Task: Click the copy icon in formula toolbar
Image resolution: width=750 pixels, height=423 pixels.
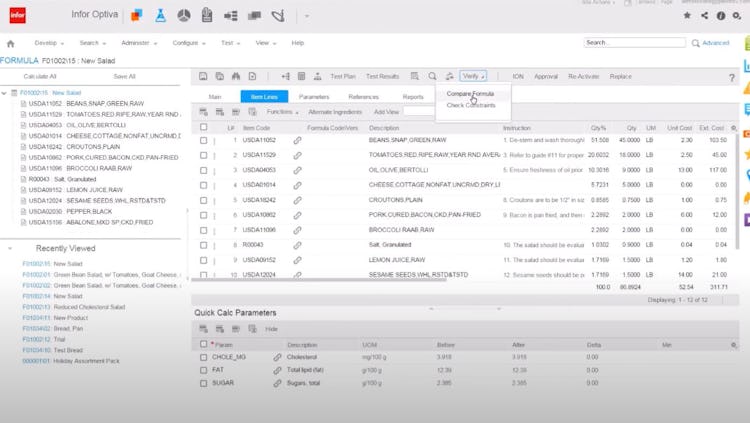Action: [x=220, y=76]
